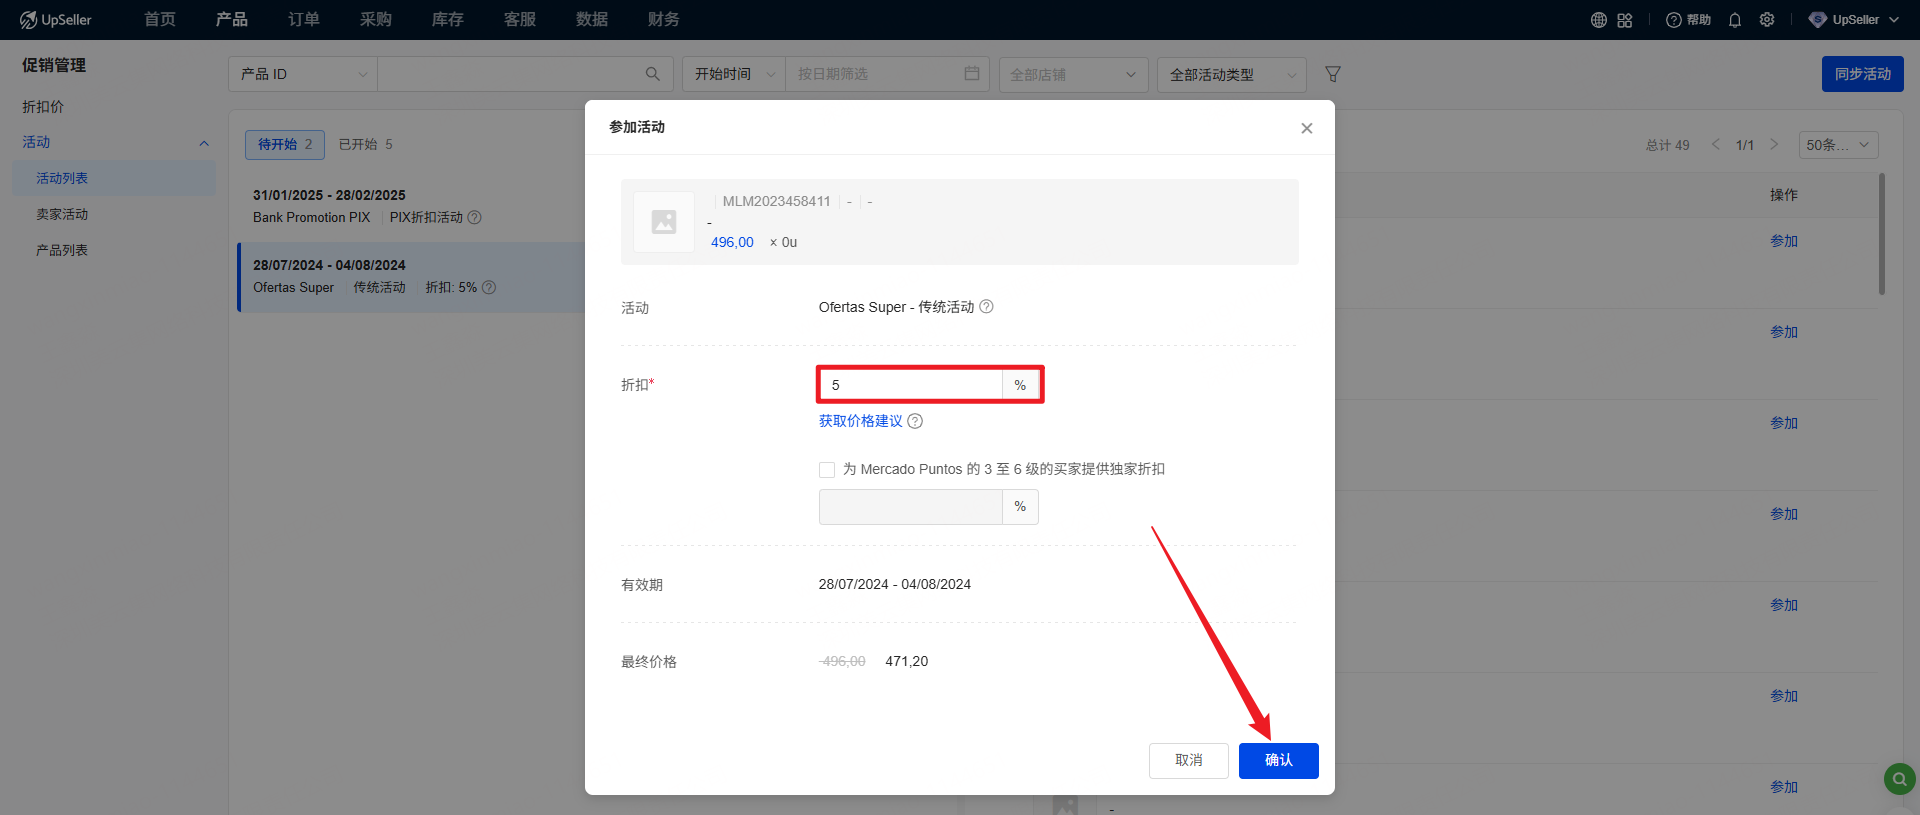The height and width of the screenshot is (815, 1920).
Task: Open the settings gear icon
Action: point(1767,20)
